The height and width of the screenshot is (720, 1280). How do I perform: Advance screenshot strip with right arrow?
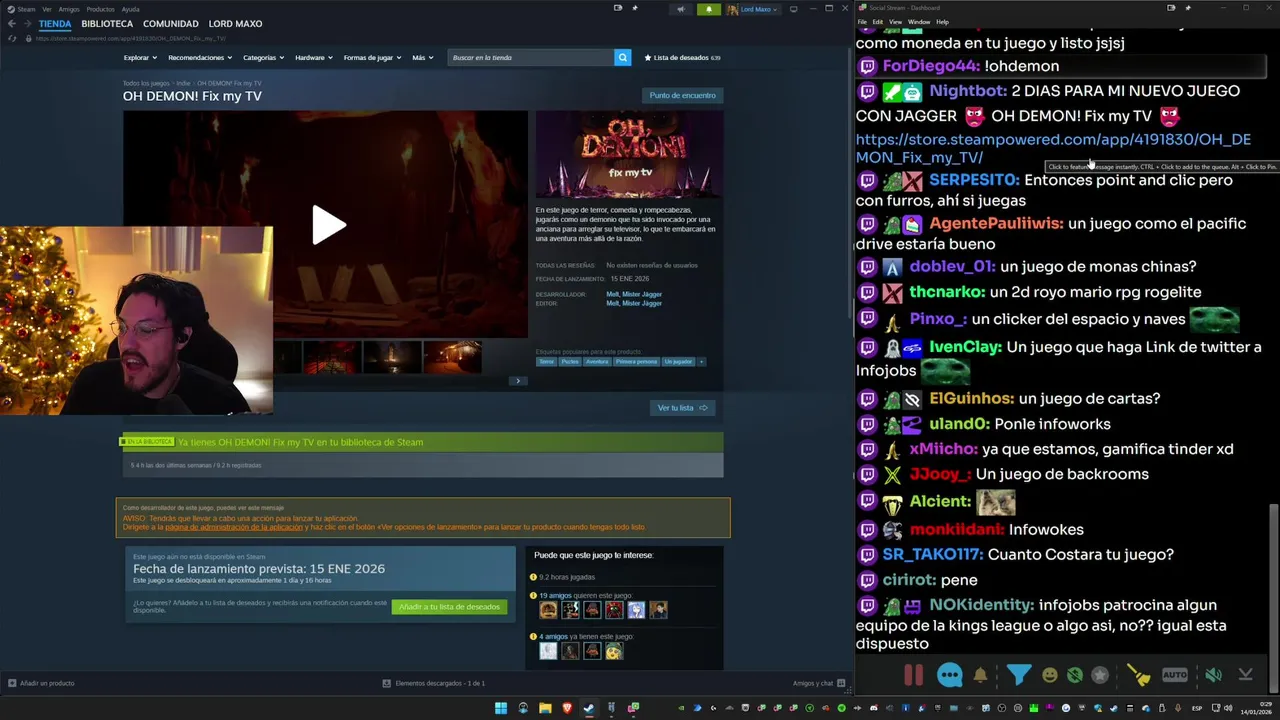click(x=517, y=380)
